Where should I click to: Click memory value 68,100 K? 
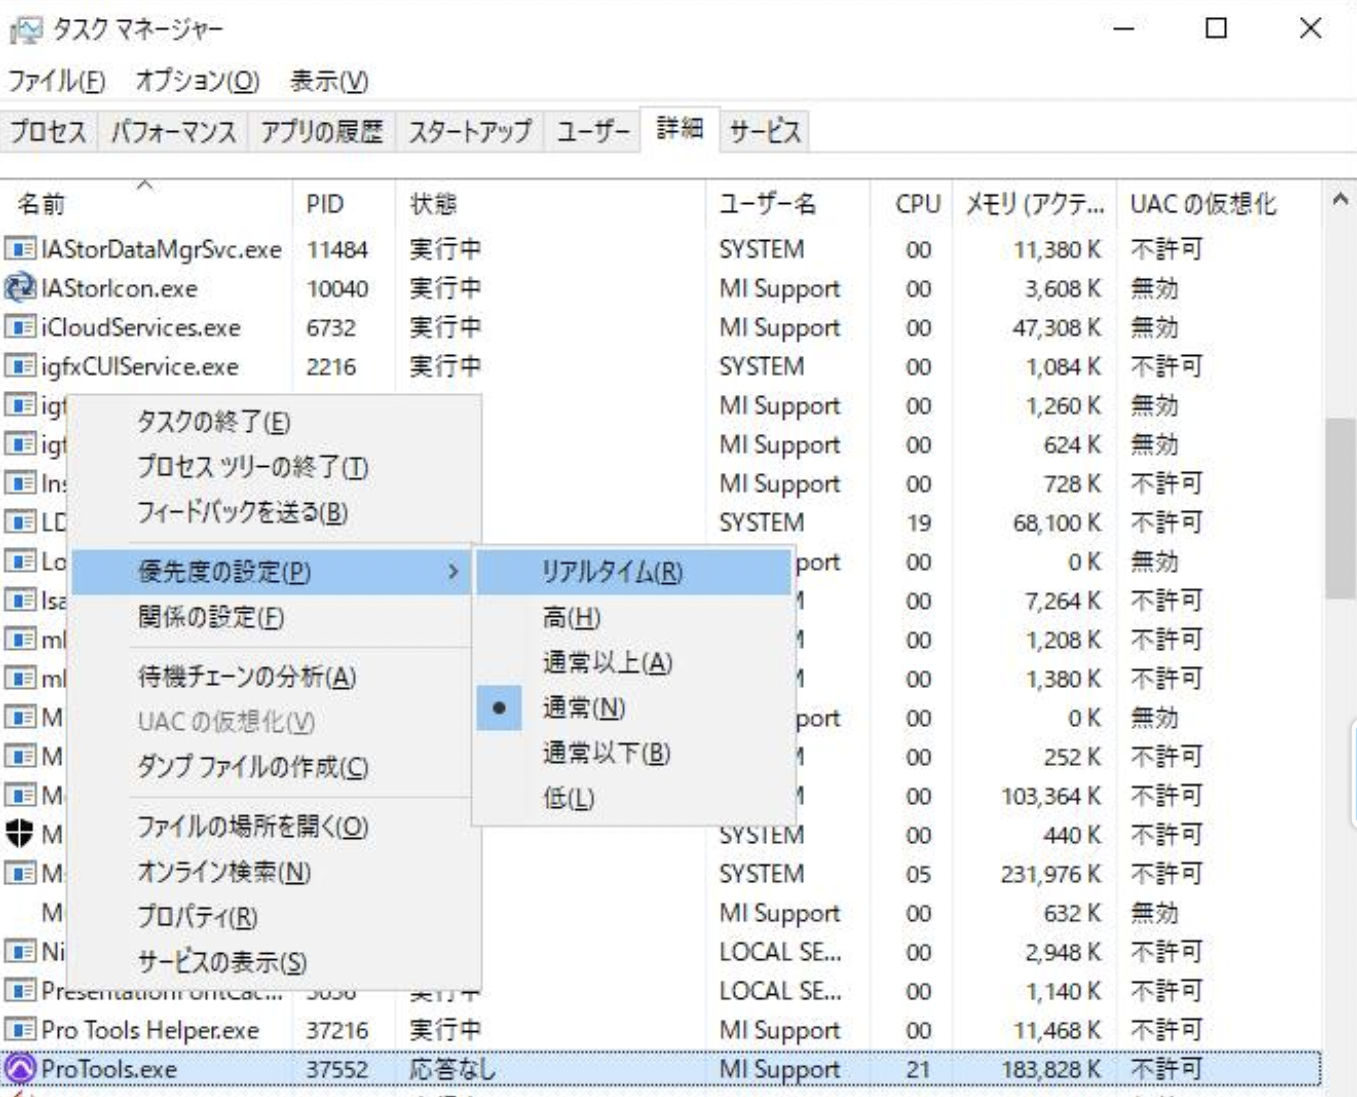1057,522
